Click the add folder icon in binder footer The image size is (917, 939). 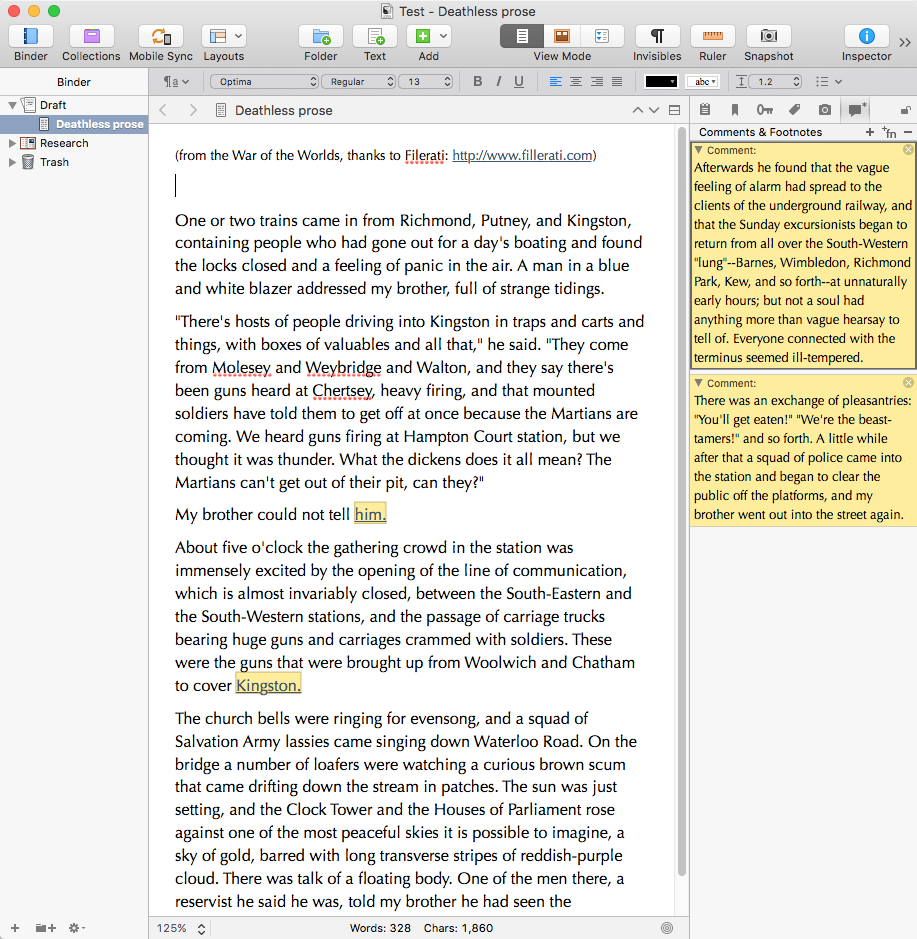click(x=46, y=928)
